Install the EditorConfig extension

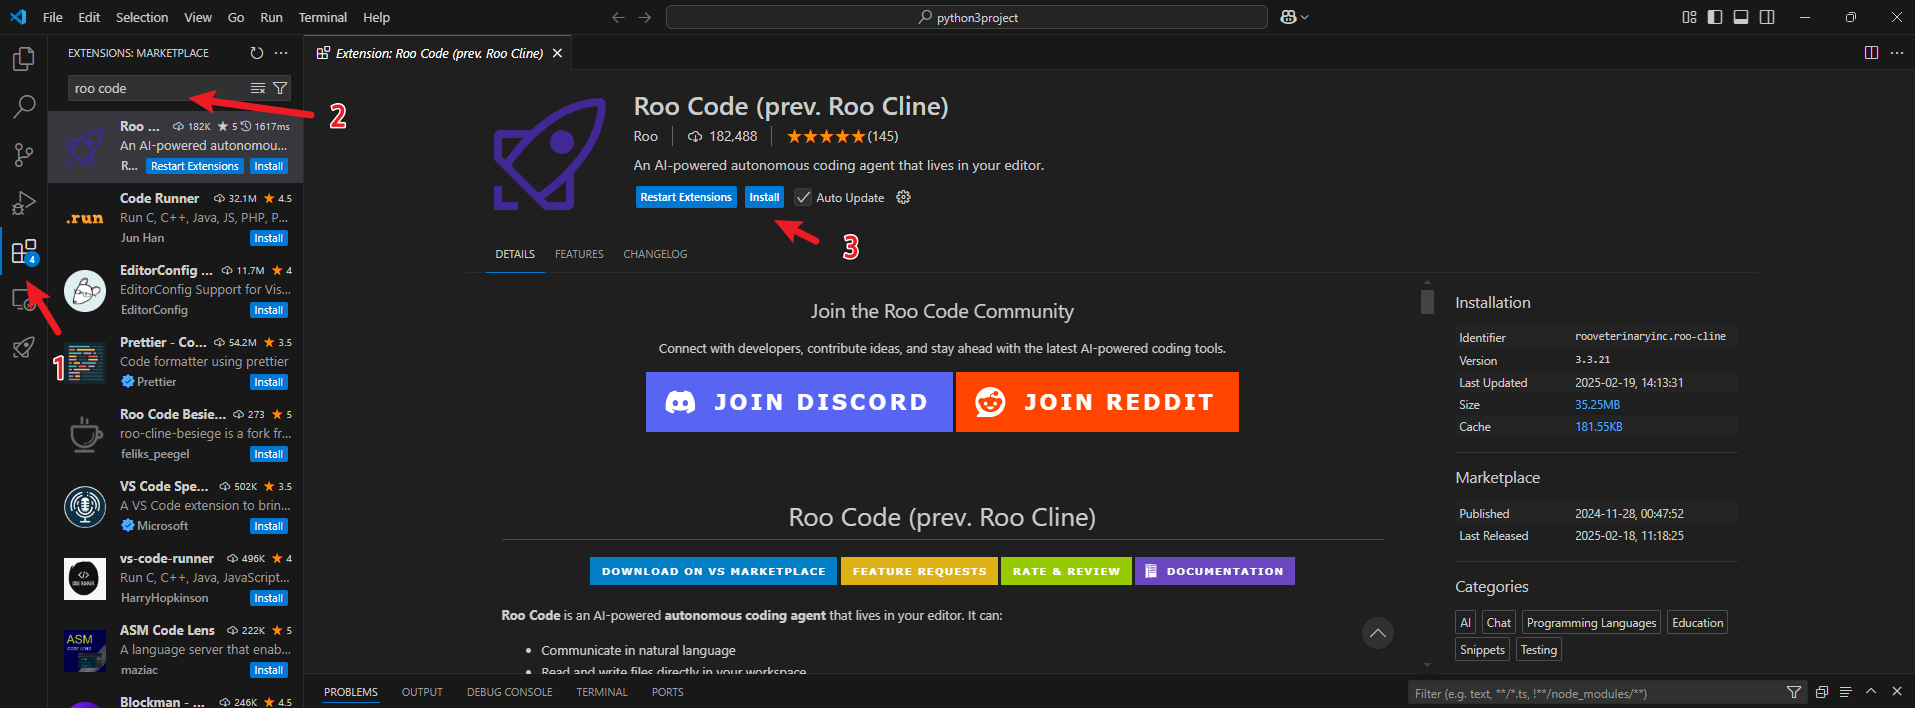point(268,310)
